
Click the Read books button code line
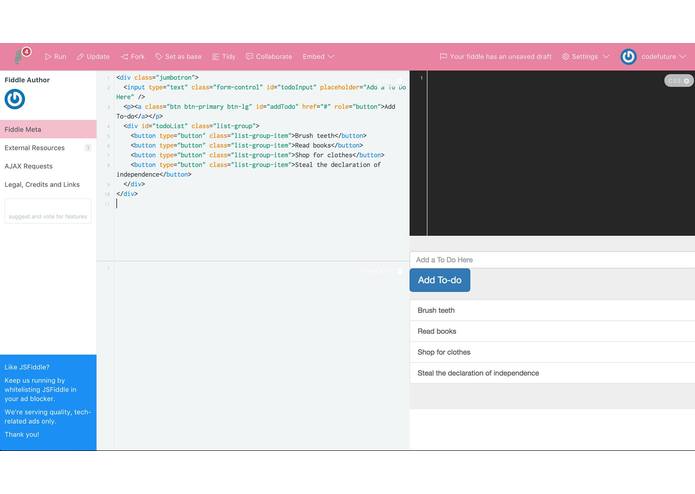click(x=247, y=146)
